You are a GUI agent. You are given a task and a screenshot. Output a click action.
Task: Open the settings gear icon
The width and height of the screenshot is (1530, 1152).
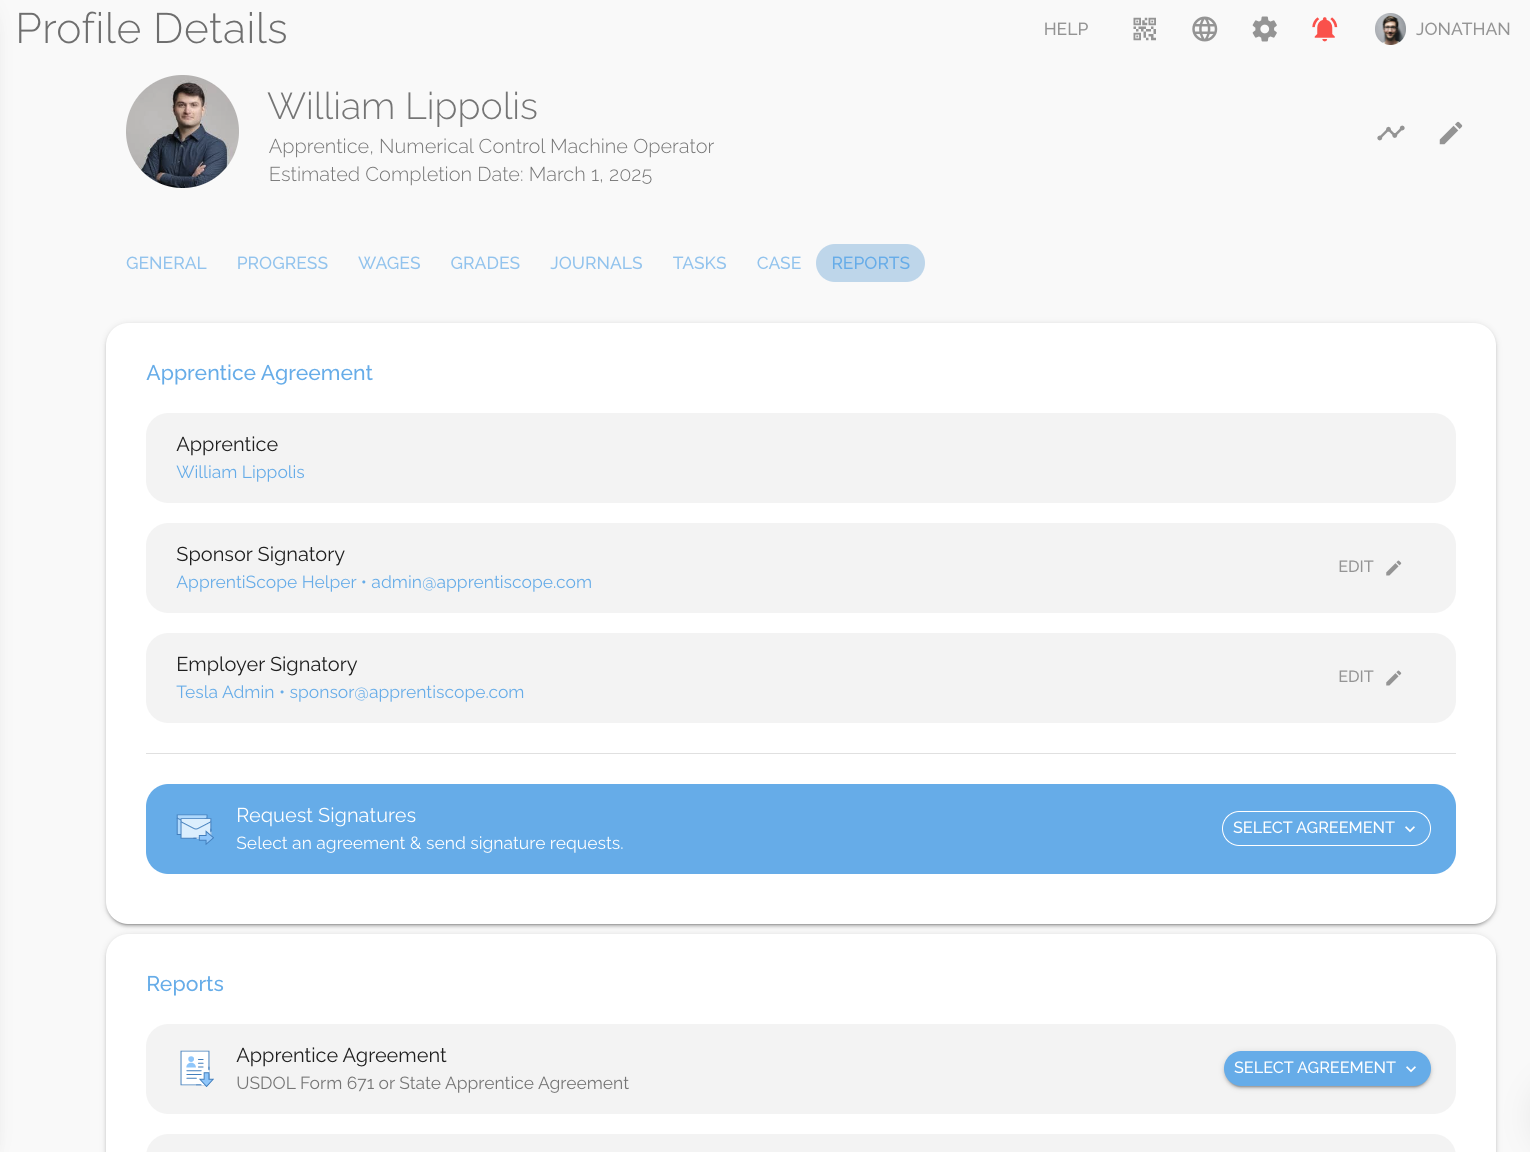(1264, 29)
